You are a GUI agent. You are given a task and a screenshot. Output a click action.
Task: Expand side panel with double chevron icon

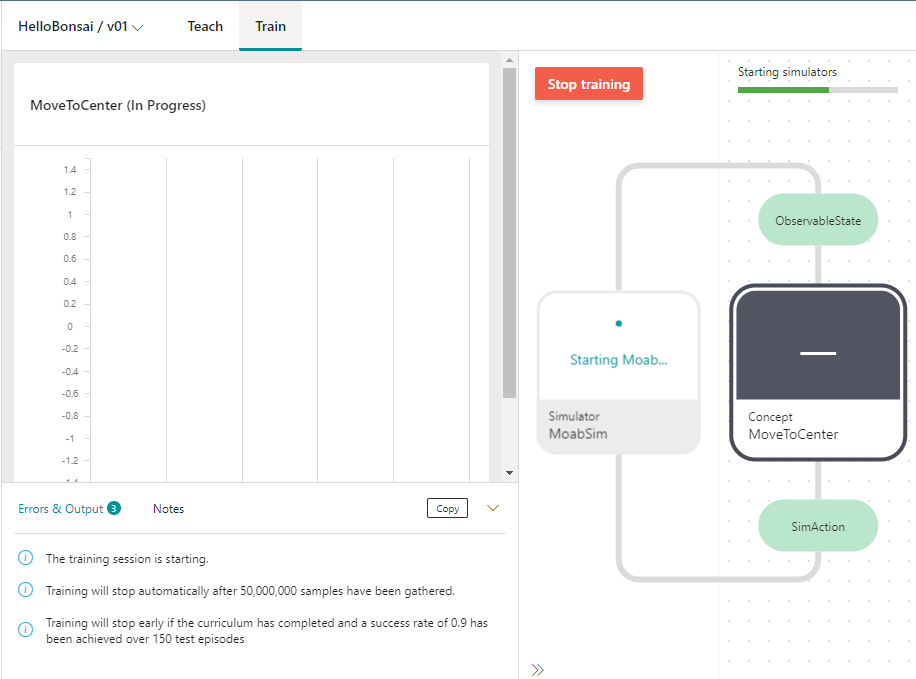(x=538, y=669)
